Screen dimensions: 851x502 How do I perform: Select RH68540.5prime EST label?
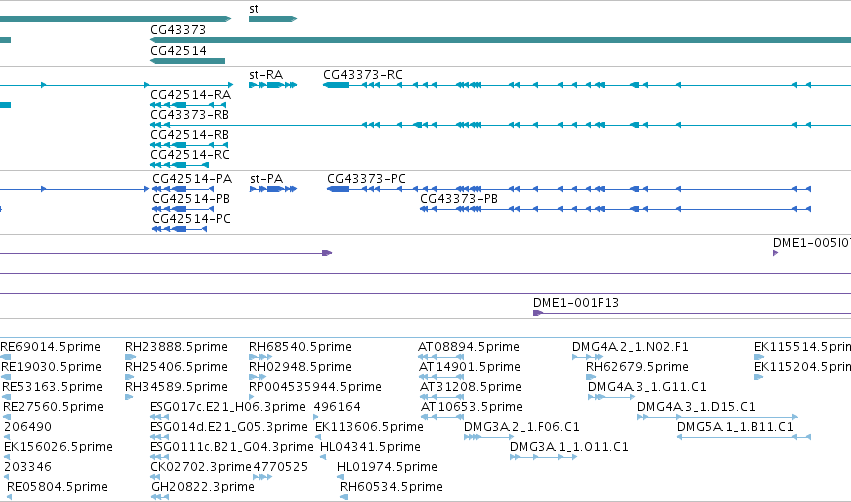[x=300, y=347]
